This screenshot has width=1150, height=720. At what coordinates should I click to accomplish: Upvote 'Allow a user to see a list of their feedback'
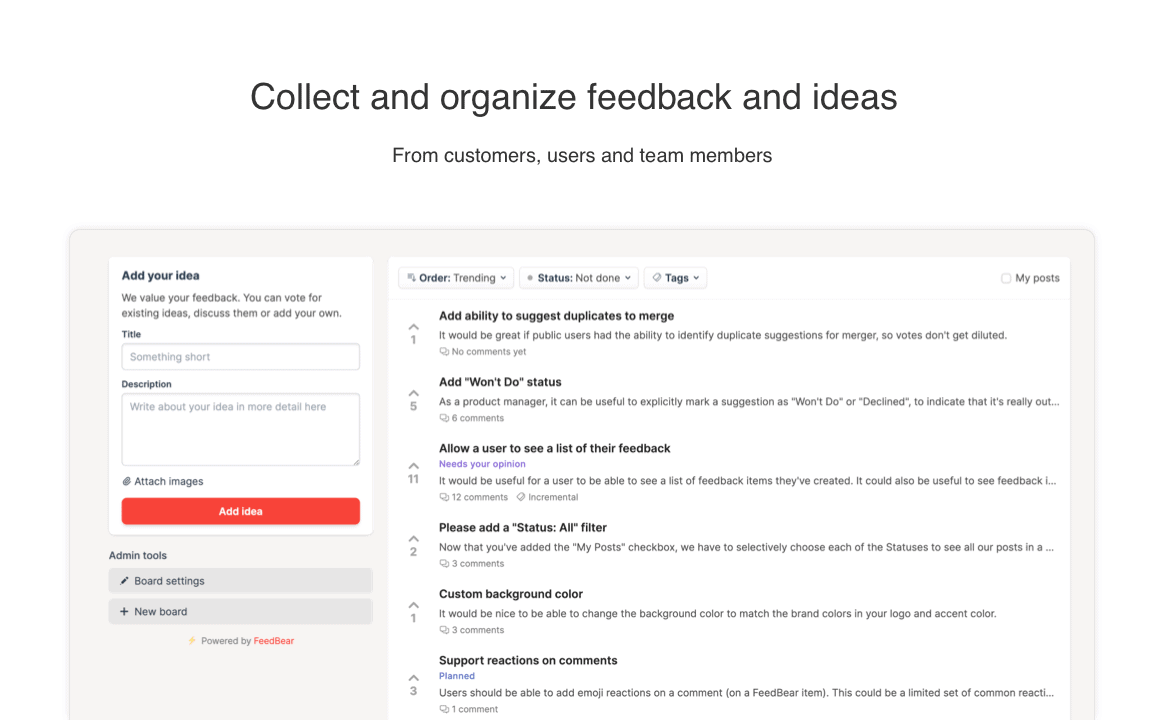[x=414, y=466]
